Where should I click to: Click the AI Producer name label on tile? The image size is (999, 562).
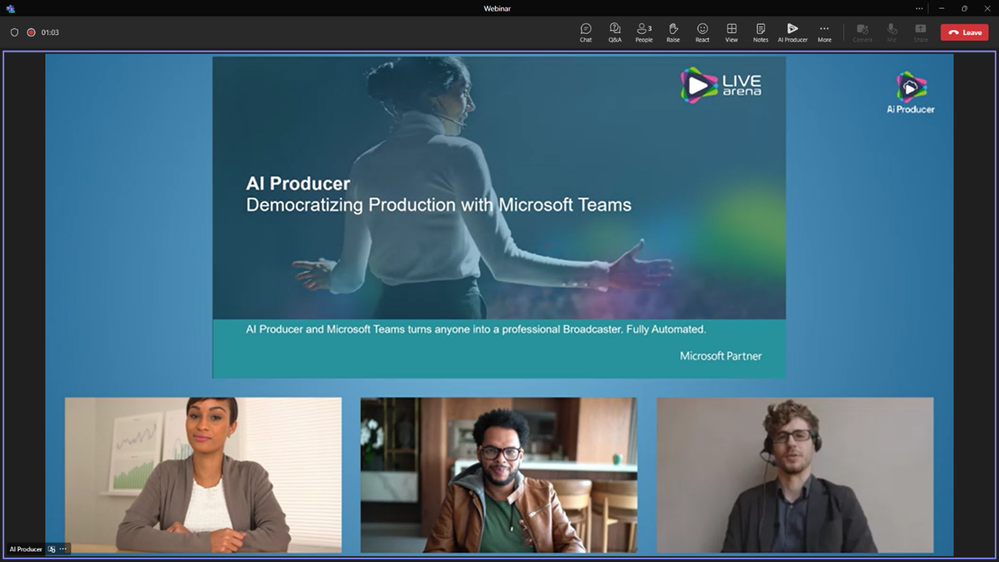[25, 549]
